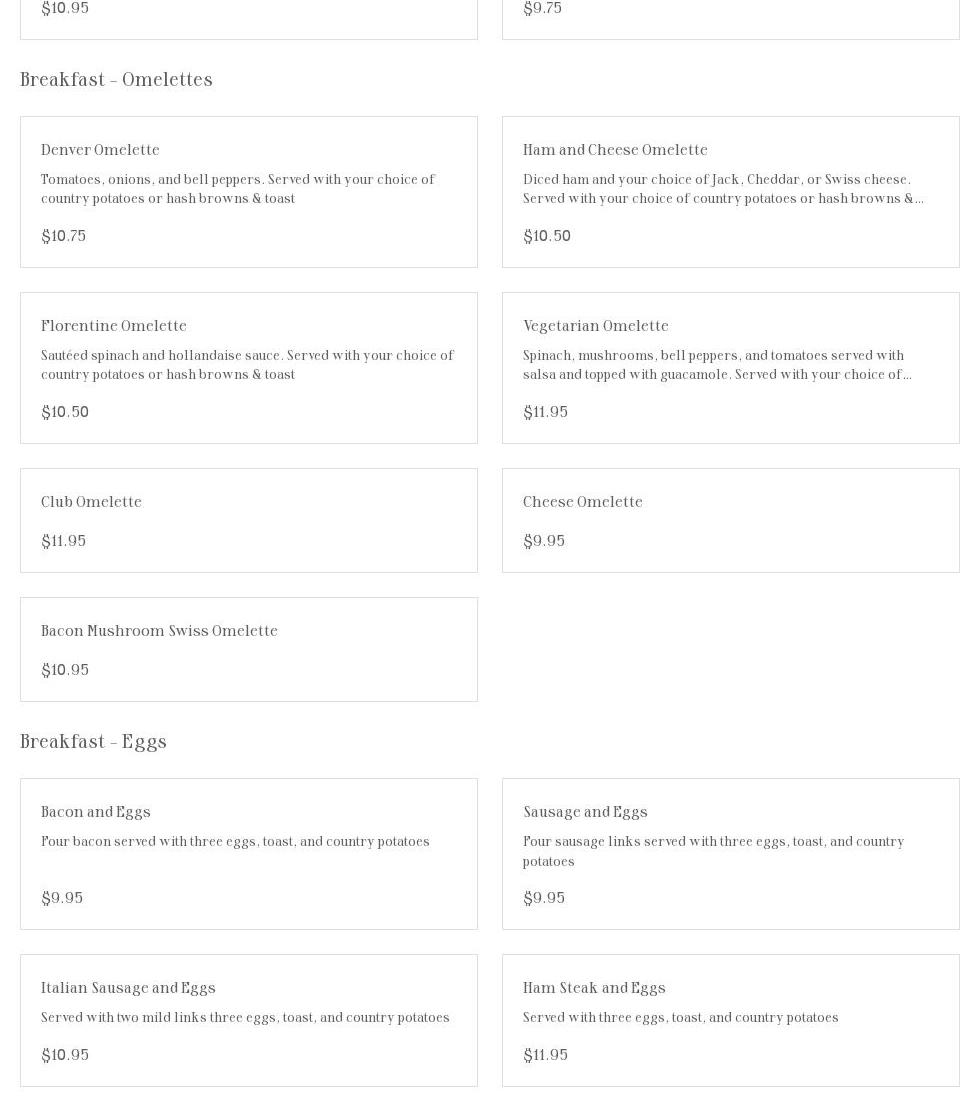Select the Cheese Omelette item name
The image size is (965, 1100).
pyautogui.click(x=583, y=502)
